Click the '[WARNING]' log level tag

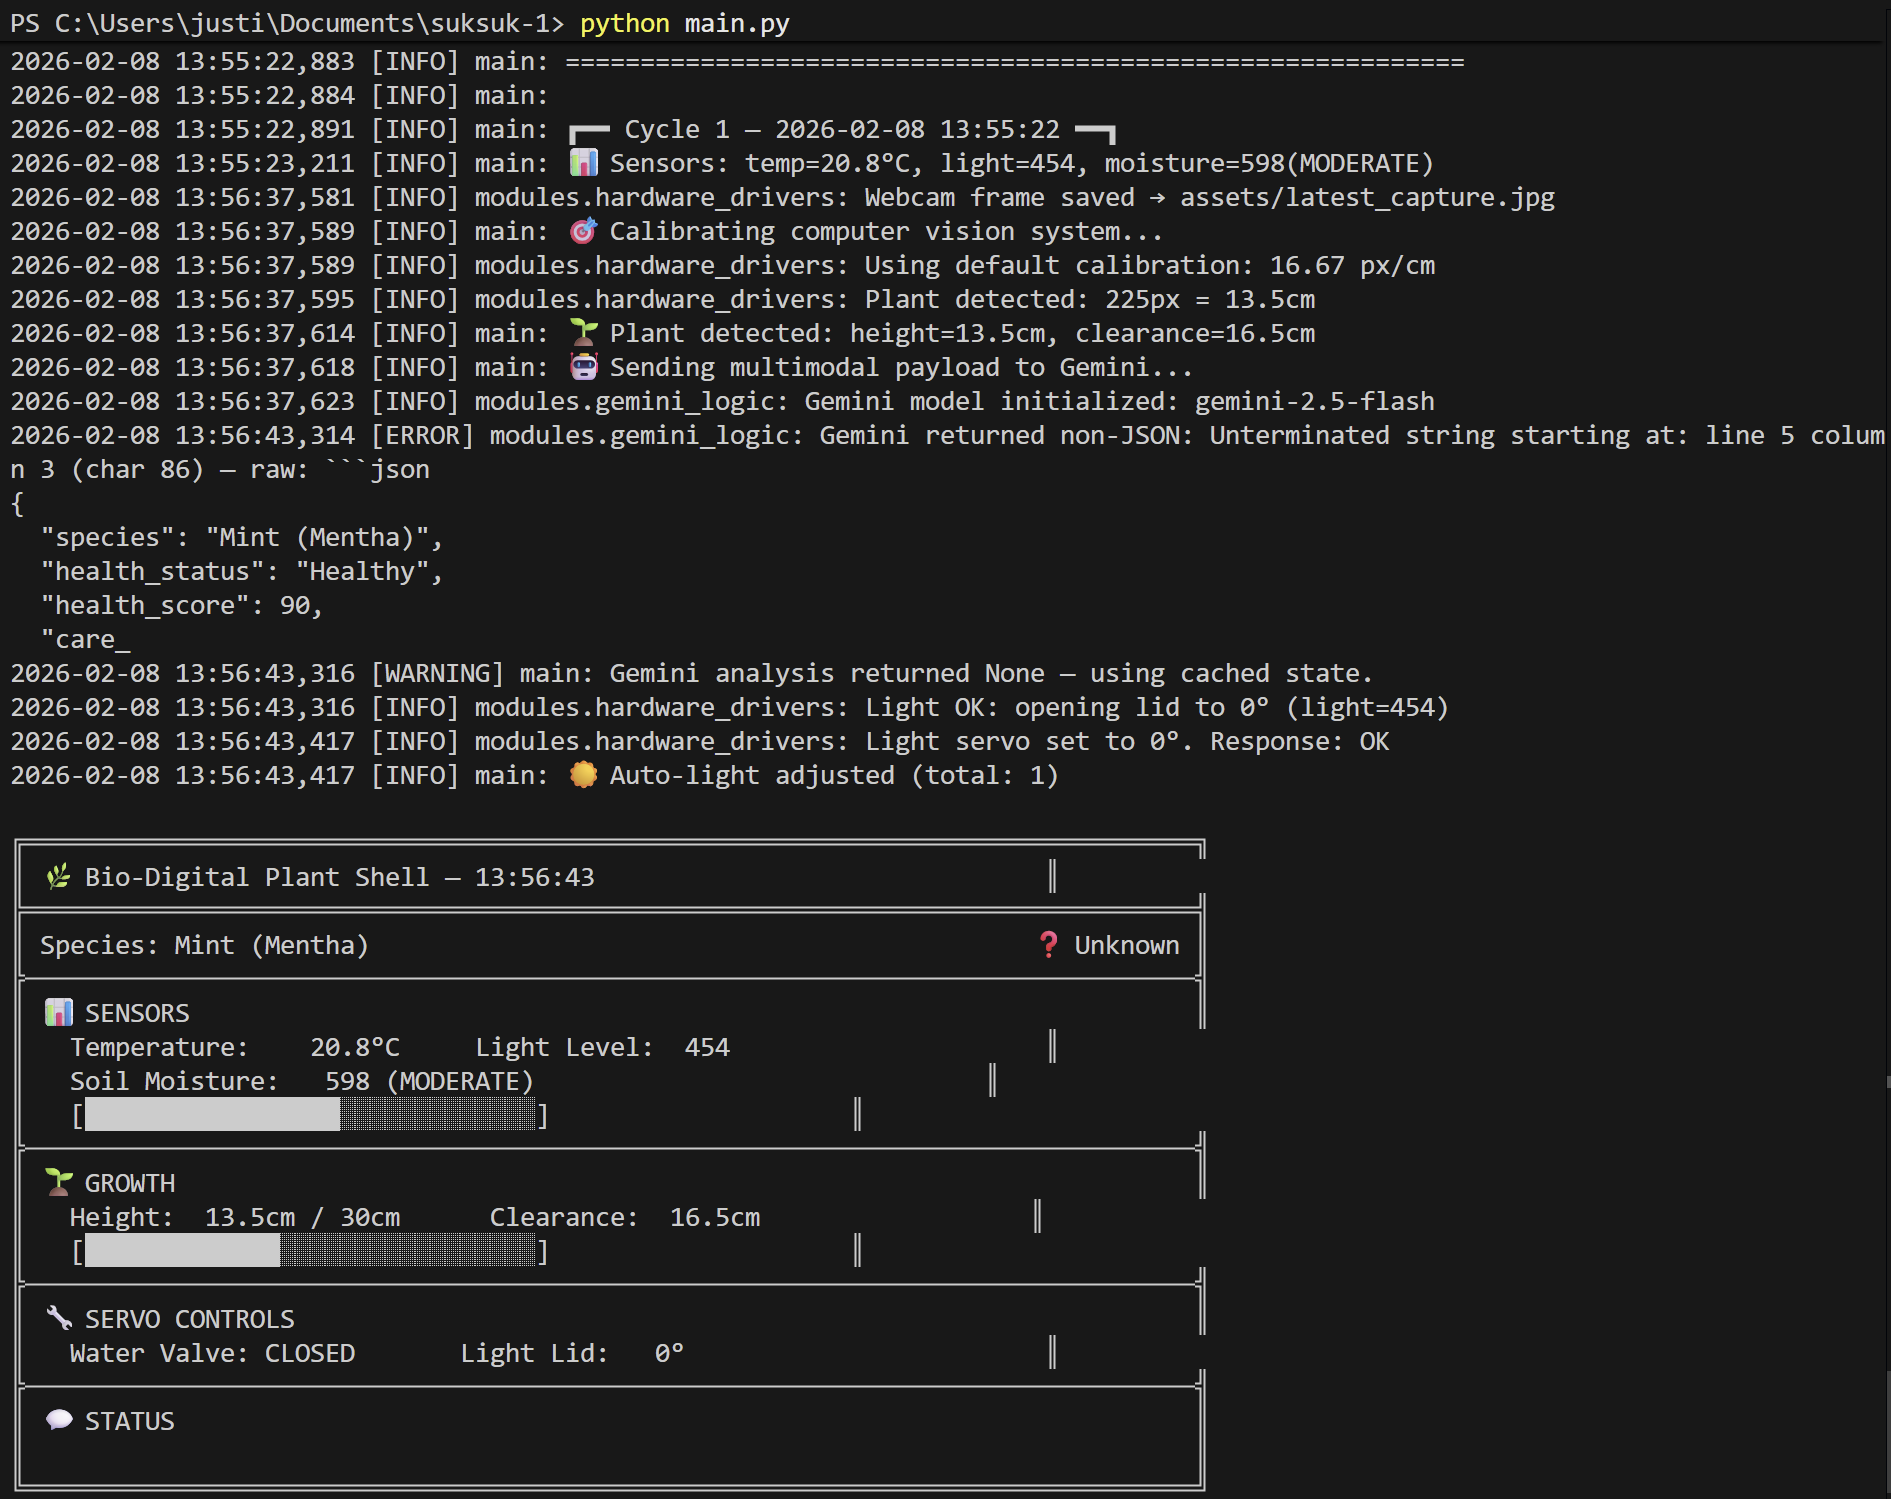[437, 673]
